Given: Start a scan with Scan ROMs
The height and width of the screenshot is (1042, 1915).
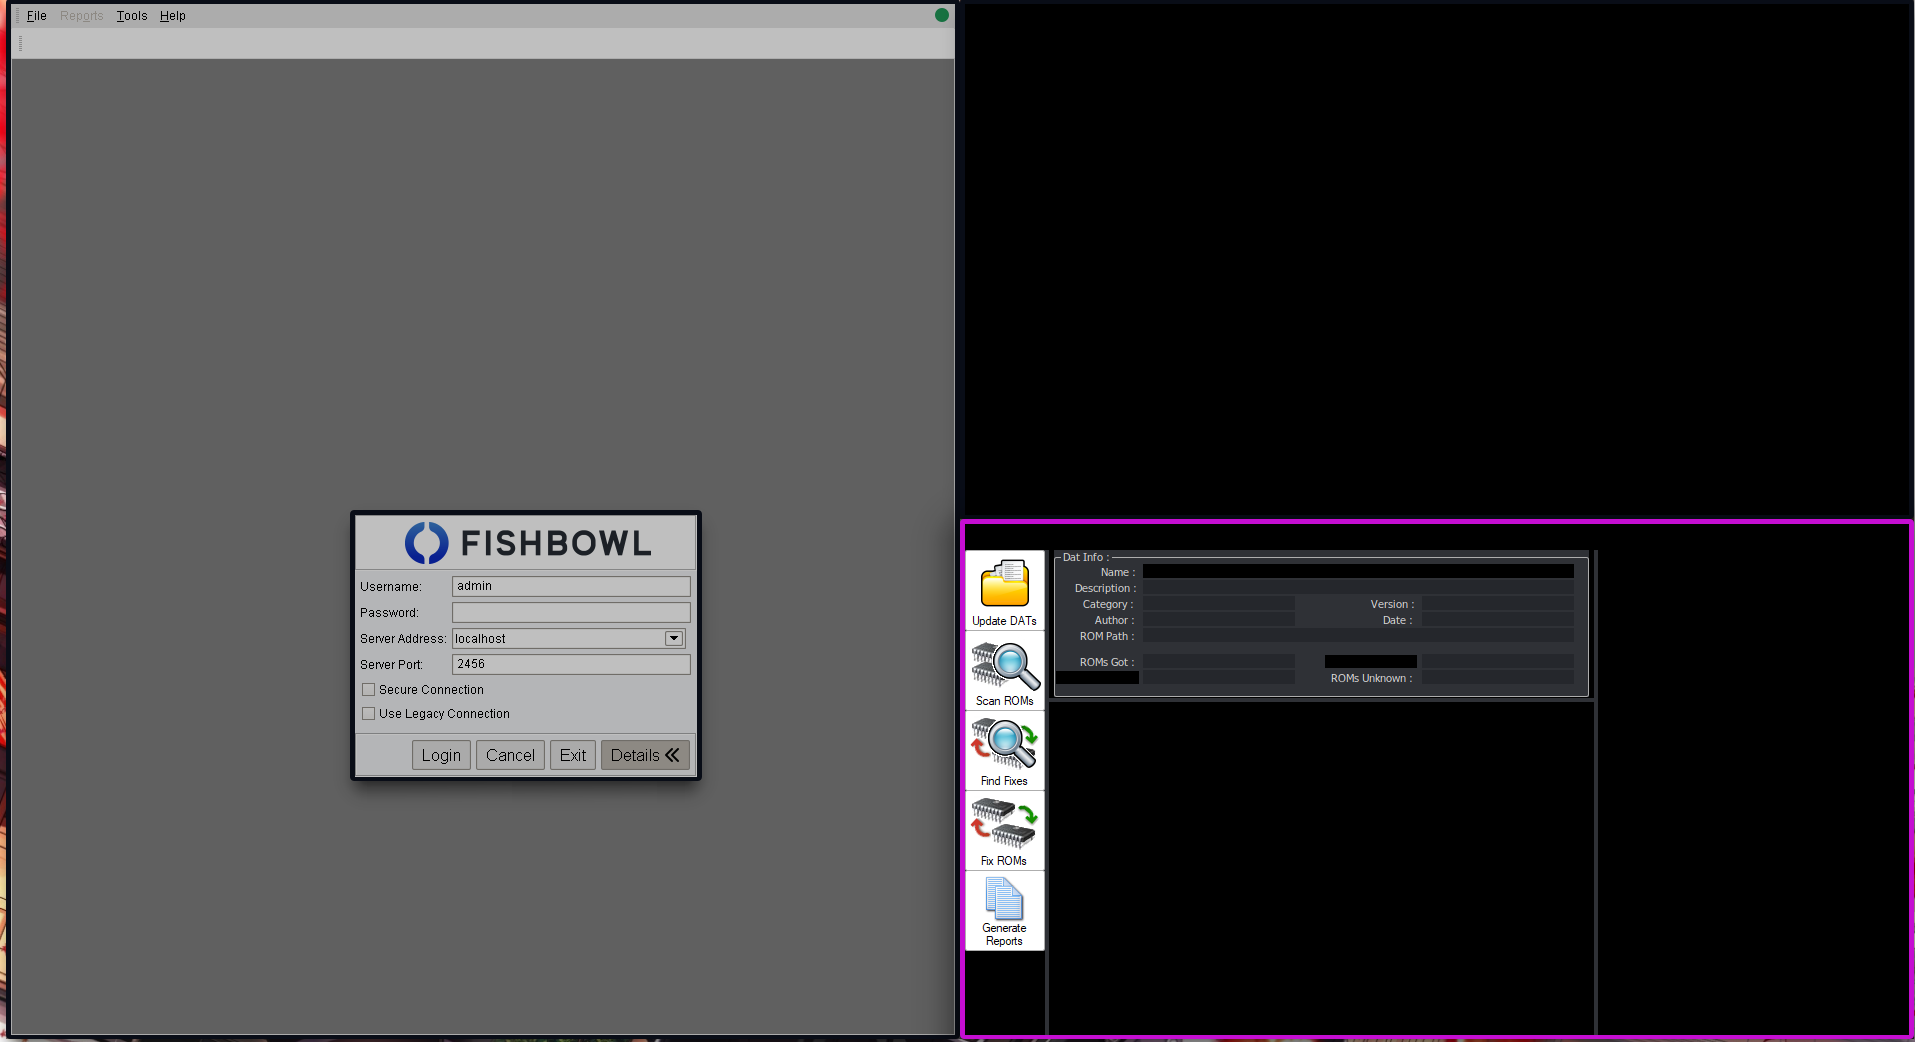Looking at the screenshot, I should pos(1004,671).
